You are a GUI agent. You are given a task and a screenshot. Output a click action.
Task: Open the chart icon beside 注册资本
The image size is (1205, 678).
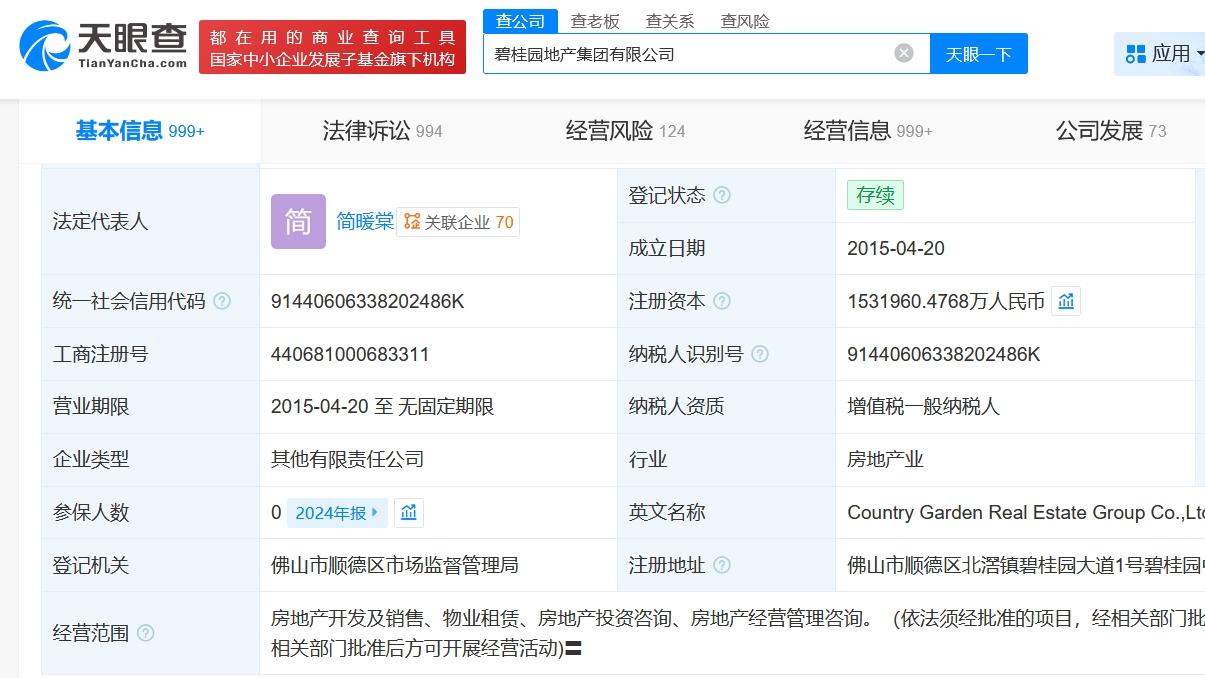pos(1066,300)
